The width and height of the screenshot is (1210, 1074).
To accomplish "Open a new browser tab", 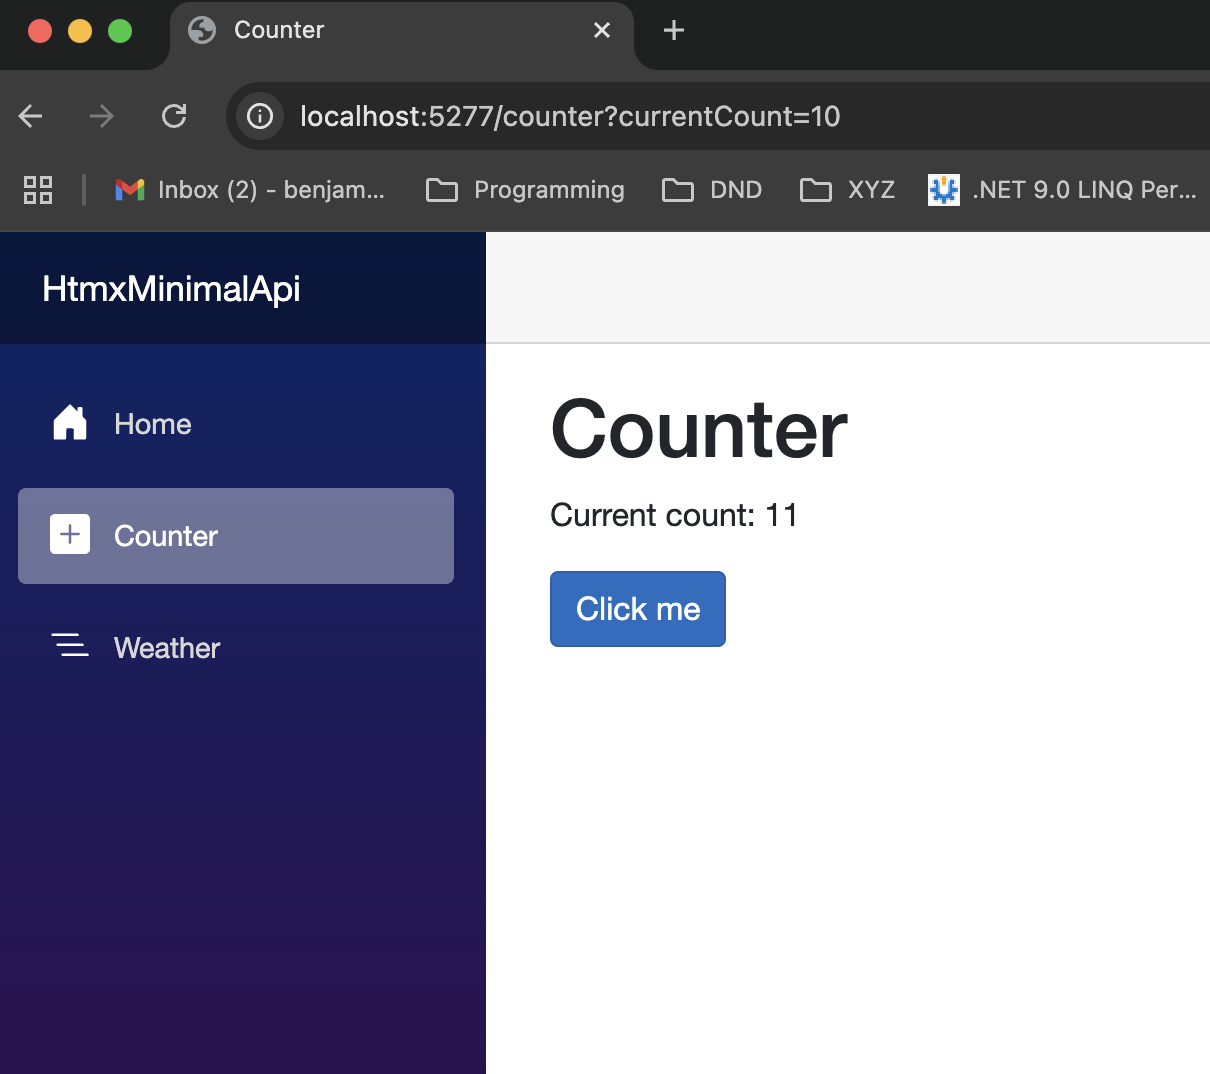I will tap(674, 30).
